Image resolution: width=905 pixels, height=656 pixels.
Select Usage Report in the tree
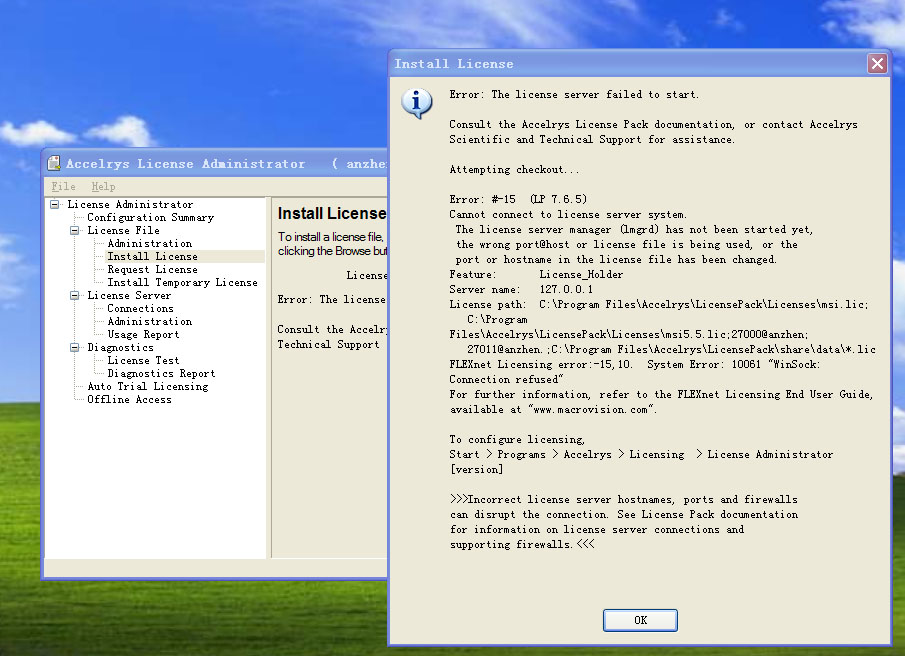(143, 334)
